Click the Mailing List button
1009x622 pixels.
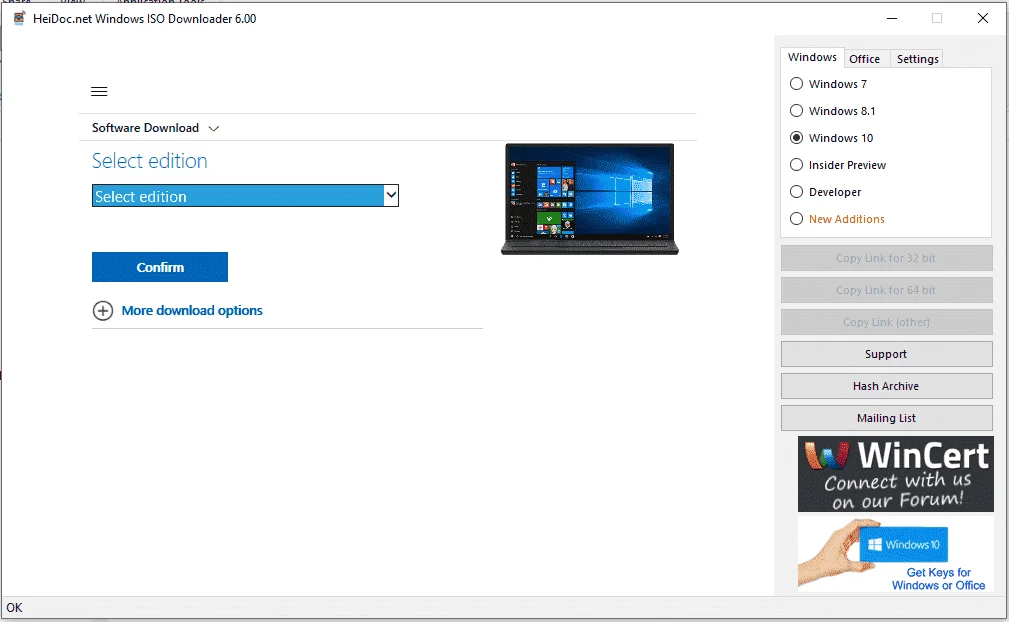(x=887, y=418)
